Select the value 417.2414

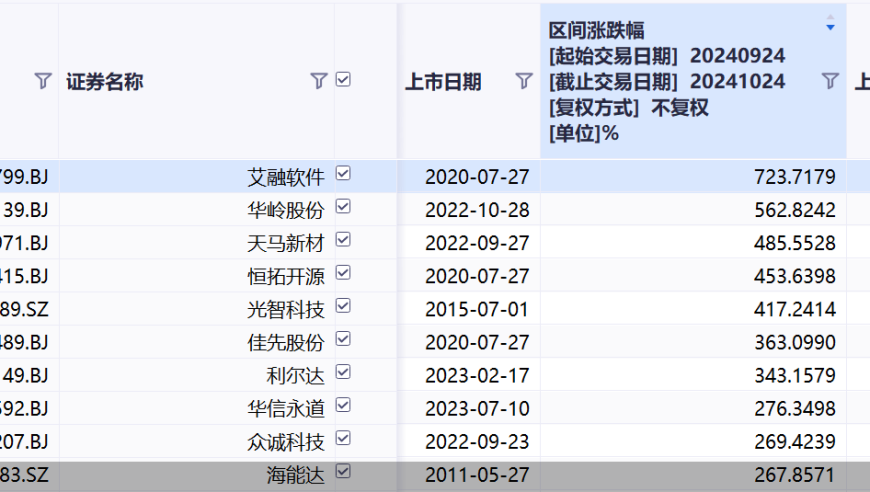click(795, 309)
